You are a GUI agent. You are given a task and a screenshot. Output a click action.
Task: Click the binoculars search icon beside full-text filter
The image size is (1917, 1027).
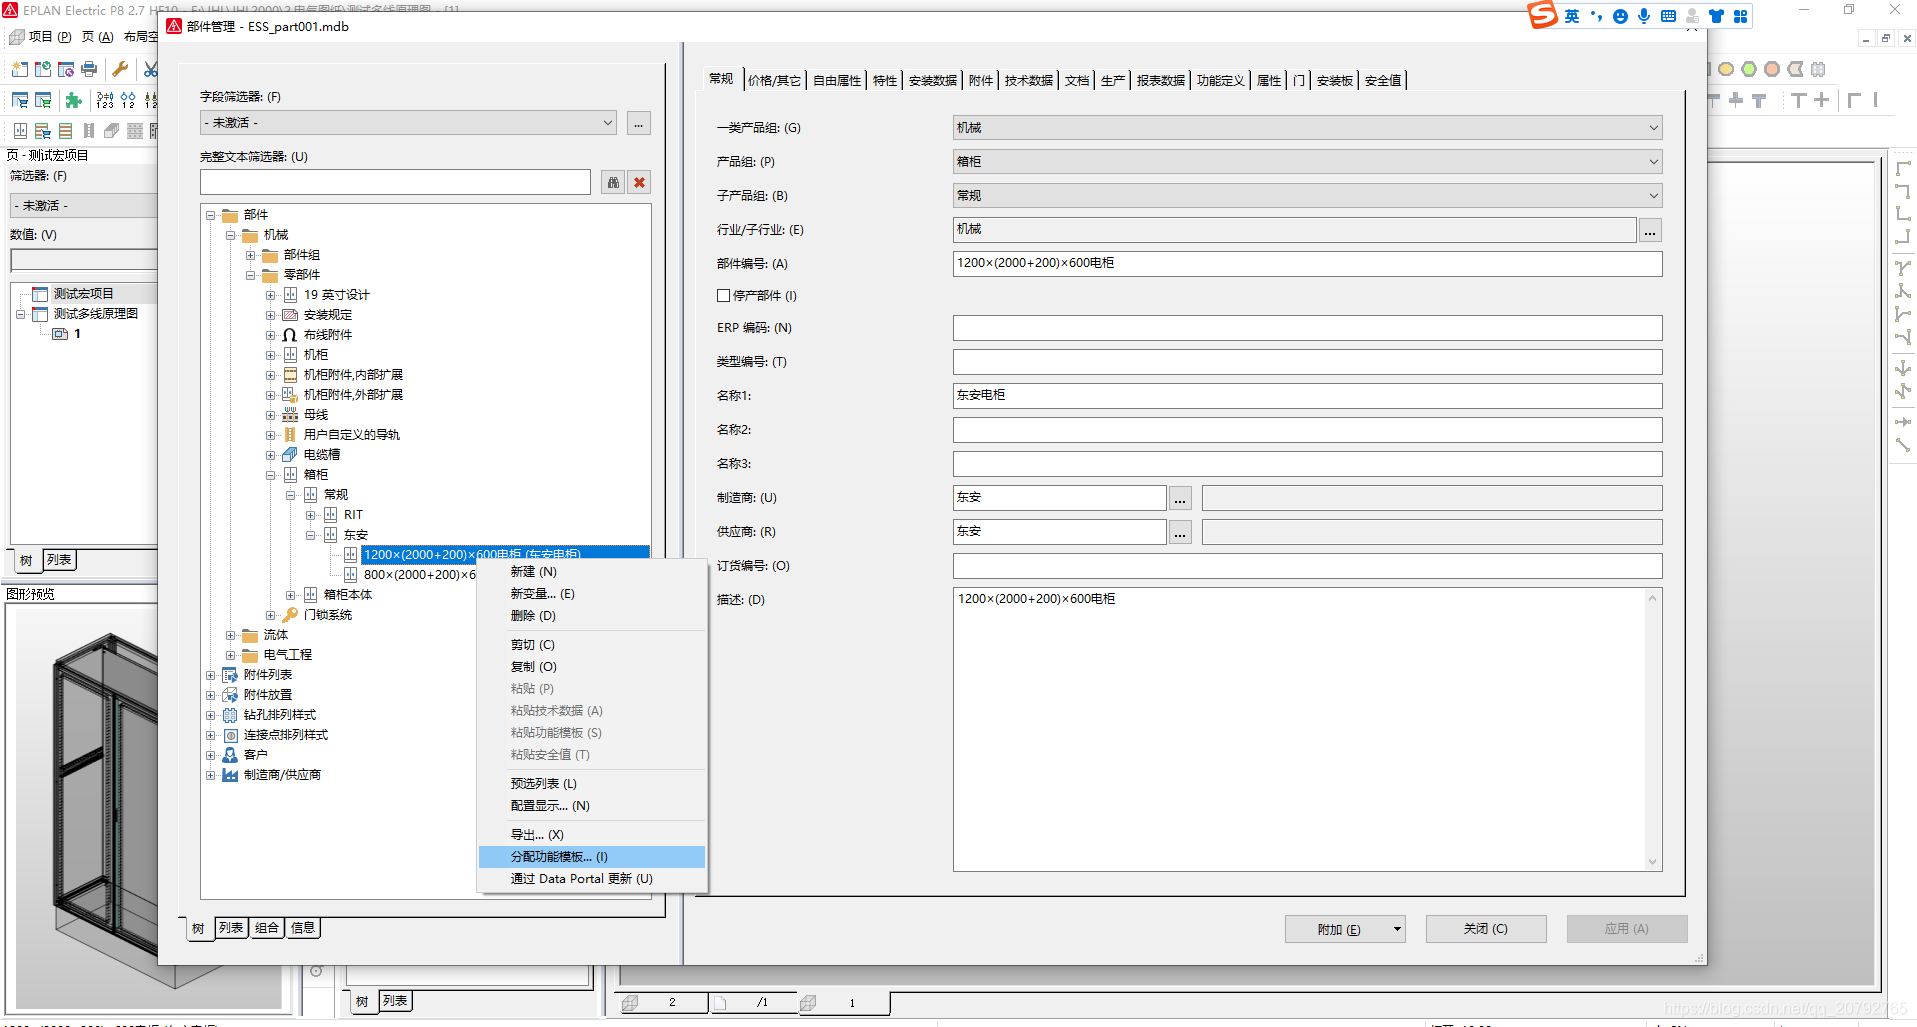coord(613,182)
